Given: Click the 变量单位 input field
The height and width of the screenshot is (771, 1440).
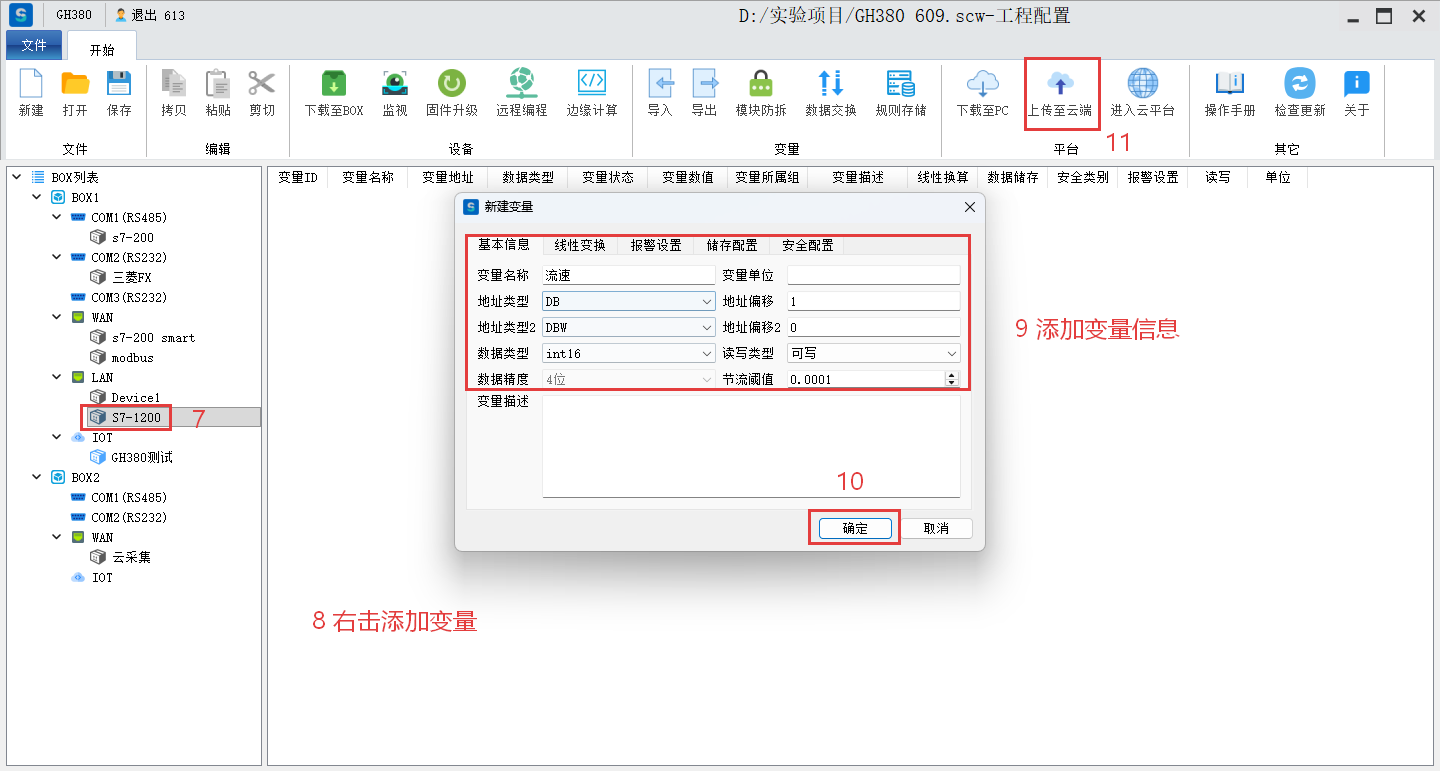Looking at the screenshot, I should tap(874, 275).
